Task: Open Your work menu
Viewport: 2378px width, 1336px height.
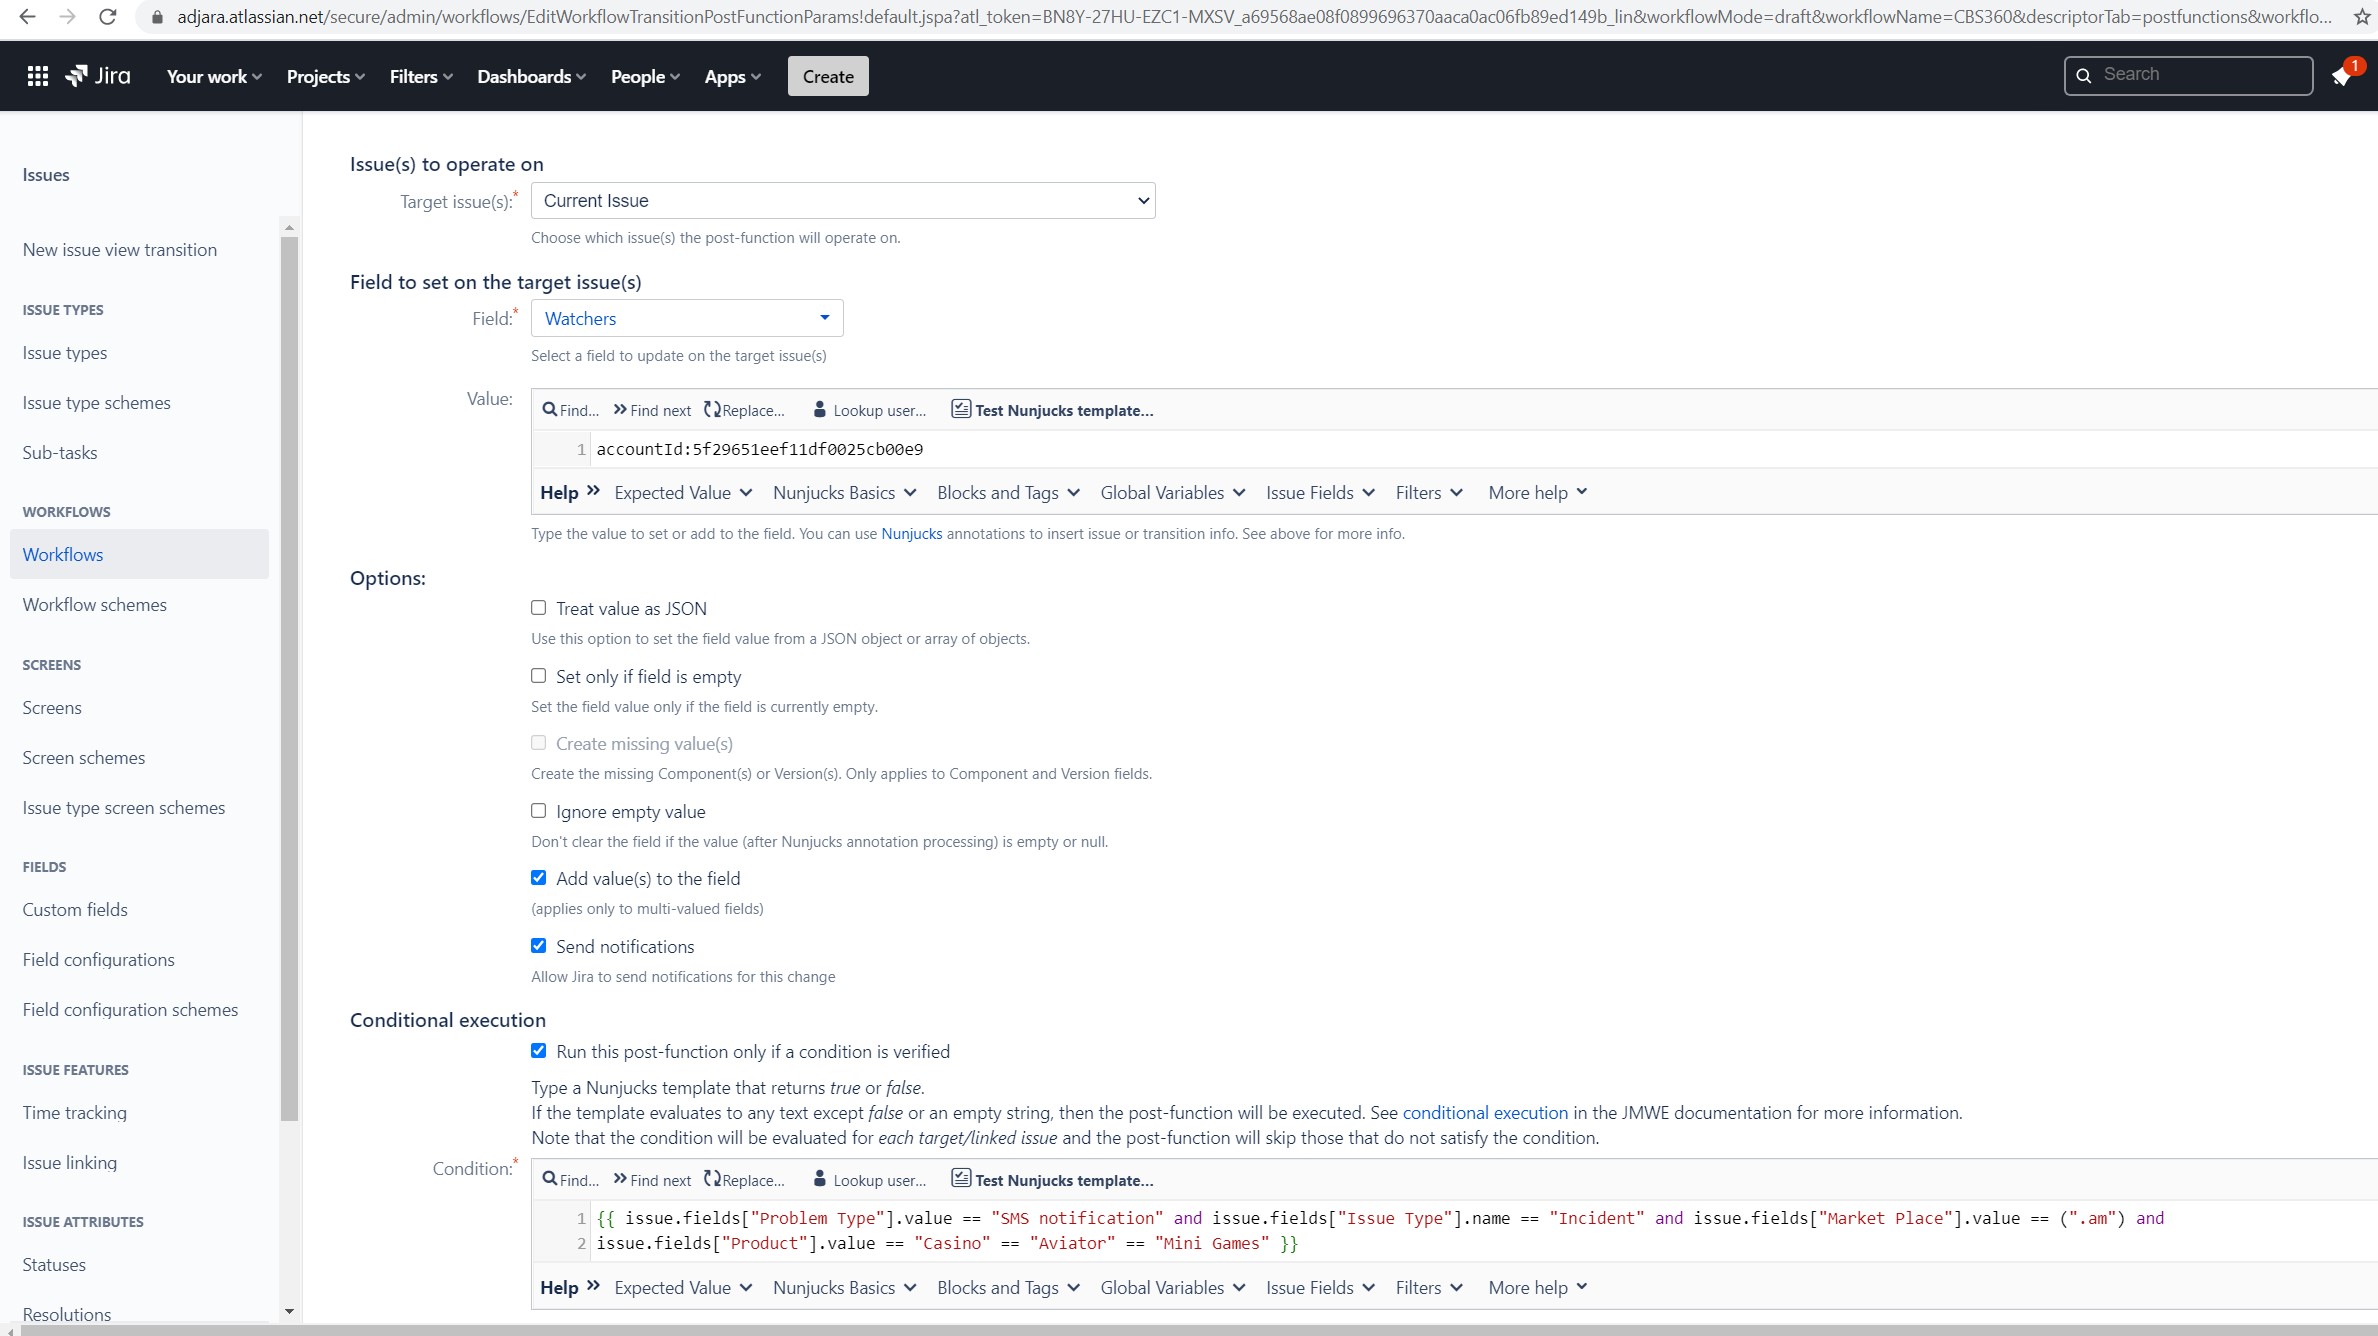Action: [214, 77]
